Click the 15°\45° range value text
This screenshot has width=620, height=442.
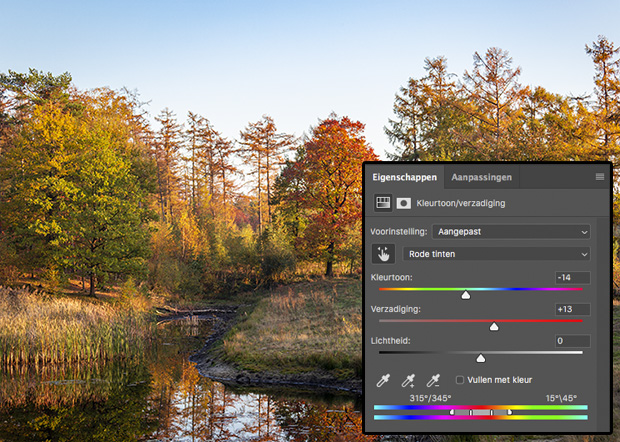(x=561, y=398)
